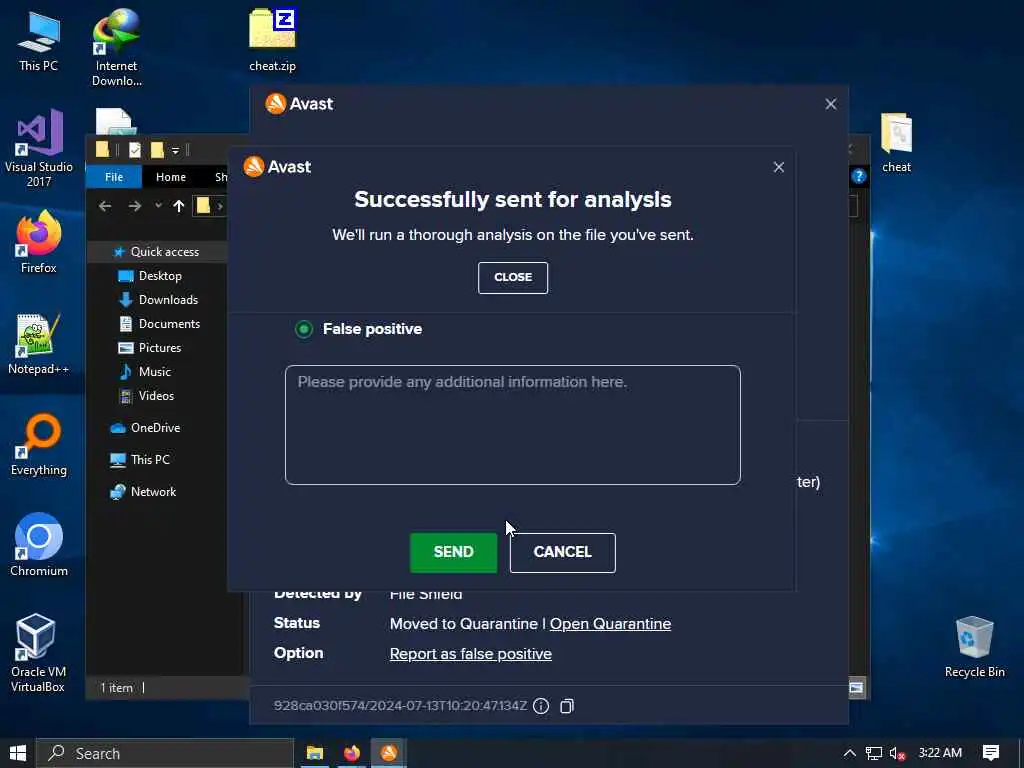Click Report as false positive link
The image size is (1024, 768).
point(470,654)
